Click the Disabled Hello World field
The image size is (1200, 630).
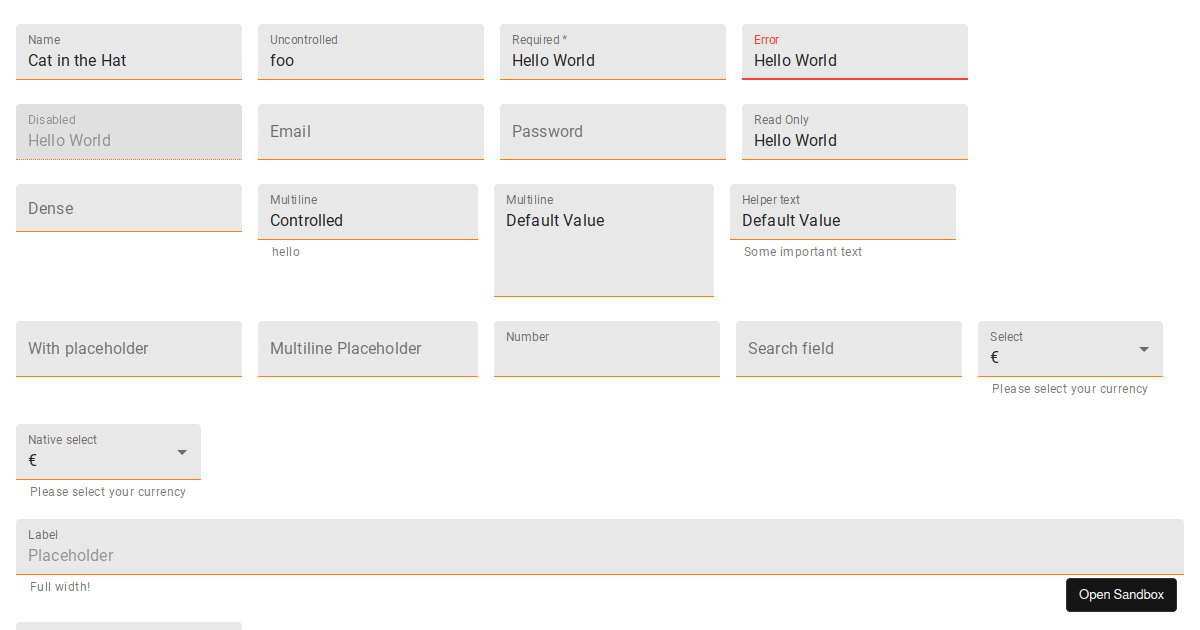129,140
